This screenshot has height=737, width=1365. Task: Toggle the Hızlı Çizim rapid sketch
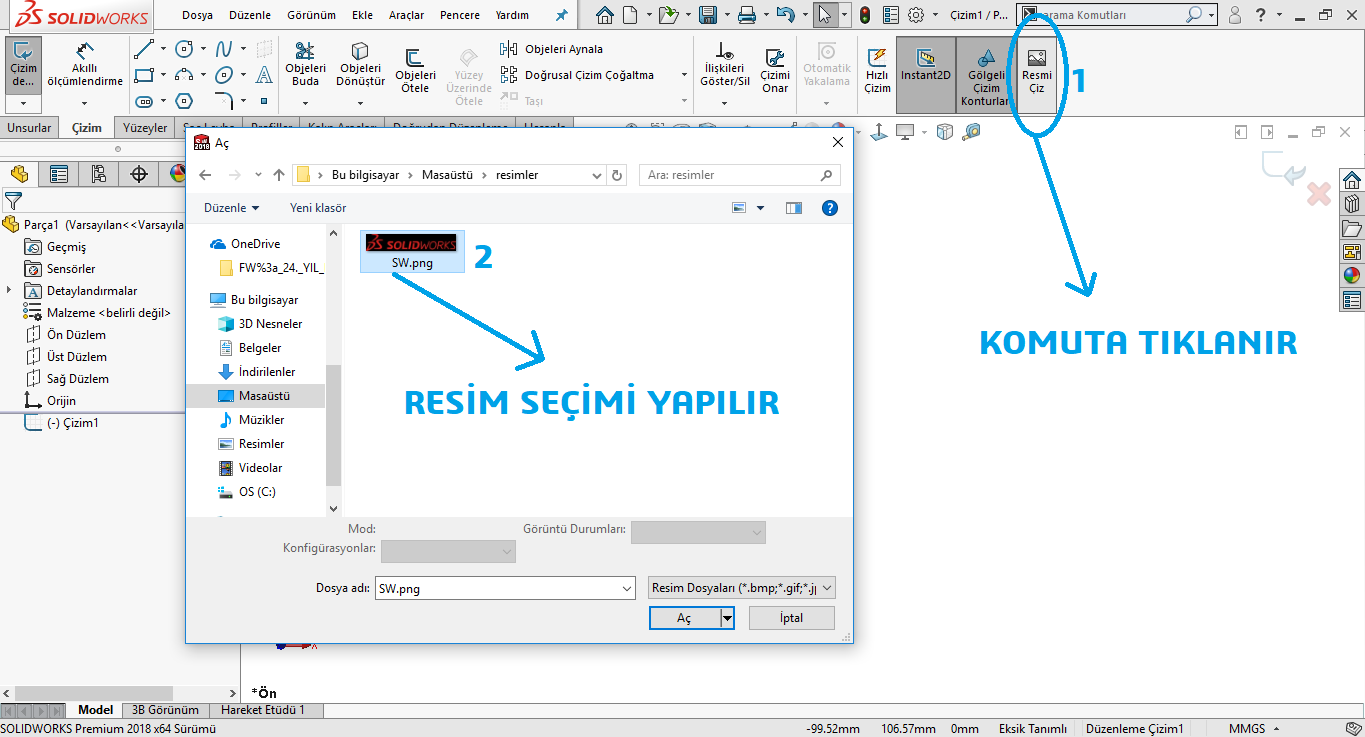point(877,71)
